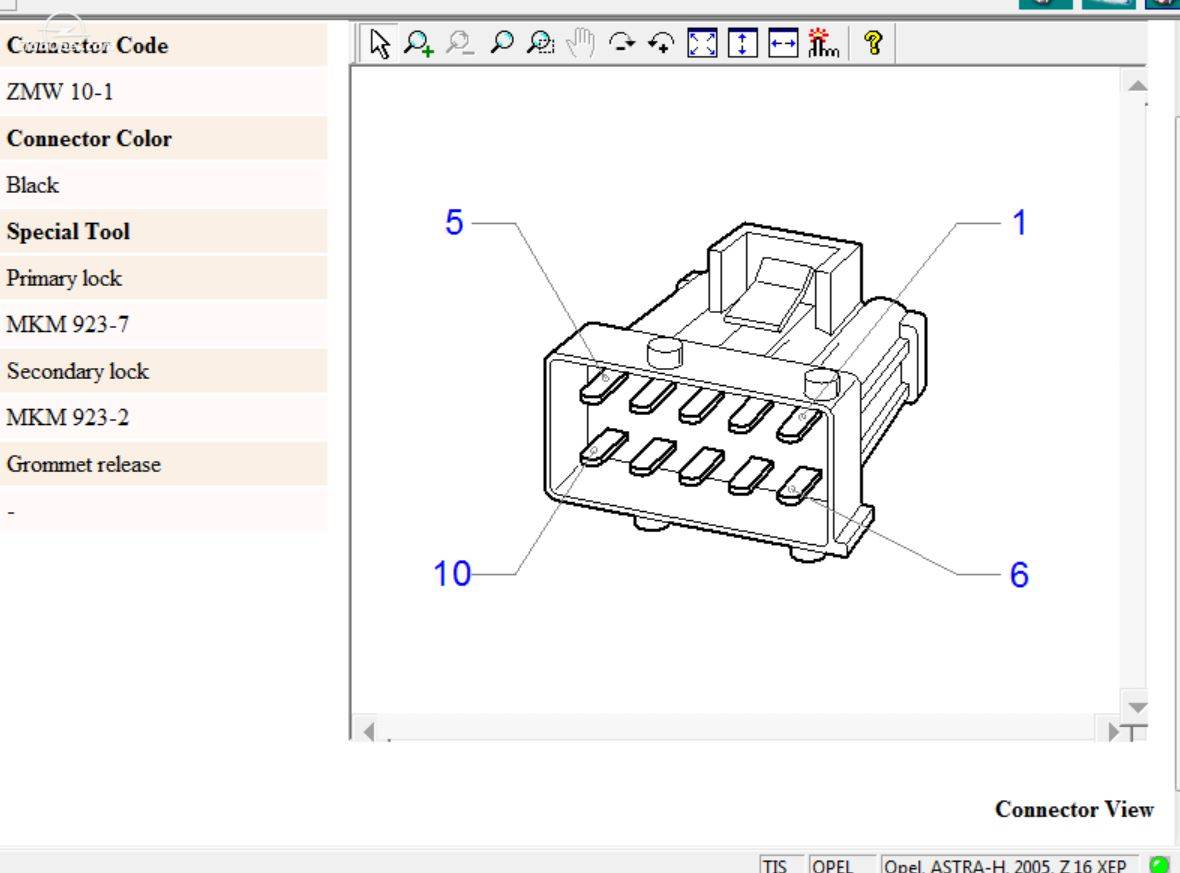Choose the plain magnifier zoom tool
The image size is (1180, 873).
click(501, 42)
